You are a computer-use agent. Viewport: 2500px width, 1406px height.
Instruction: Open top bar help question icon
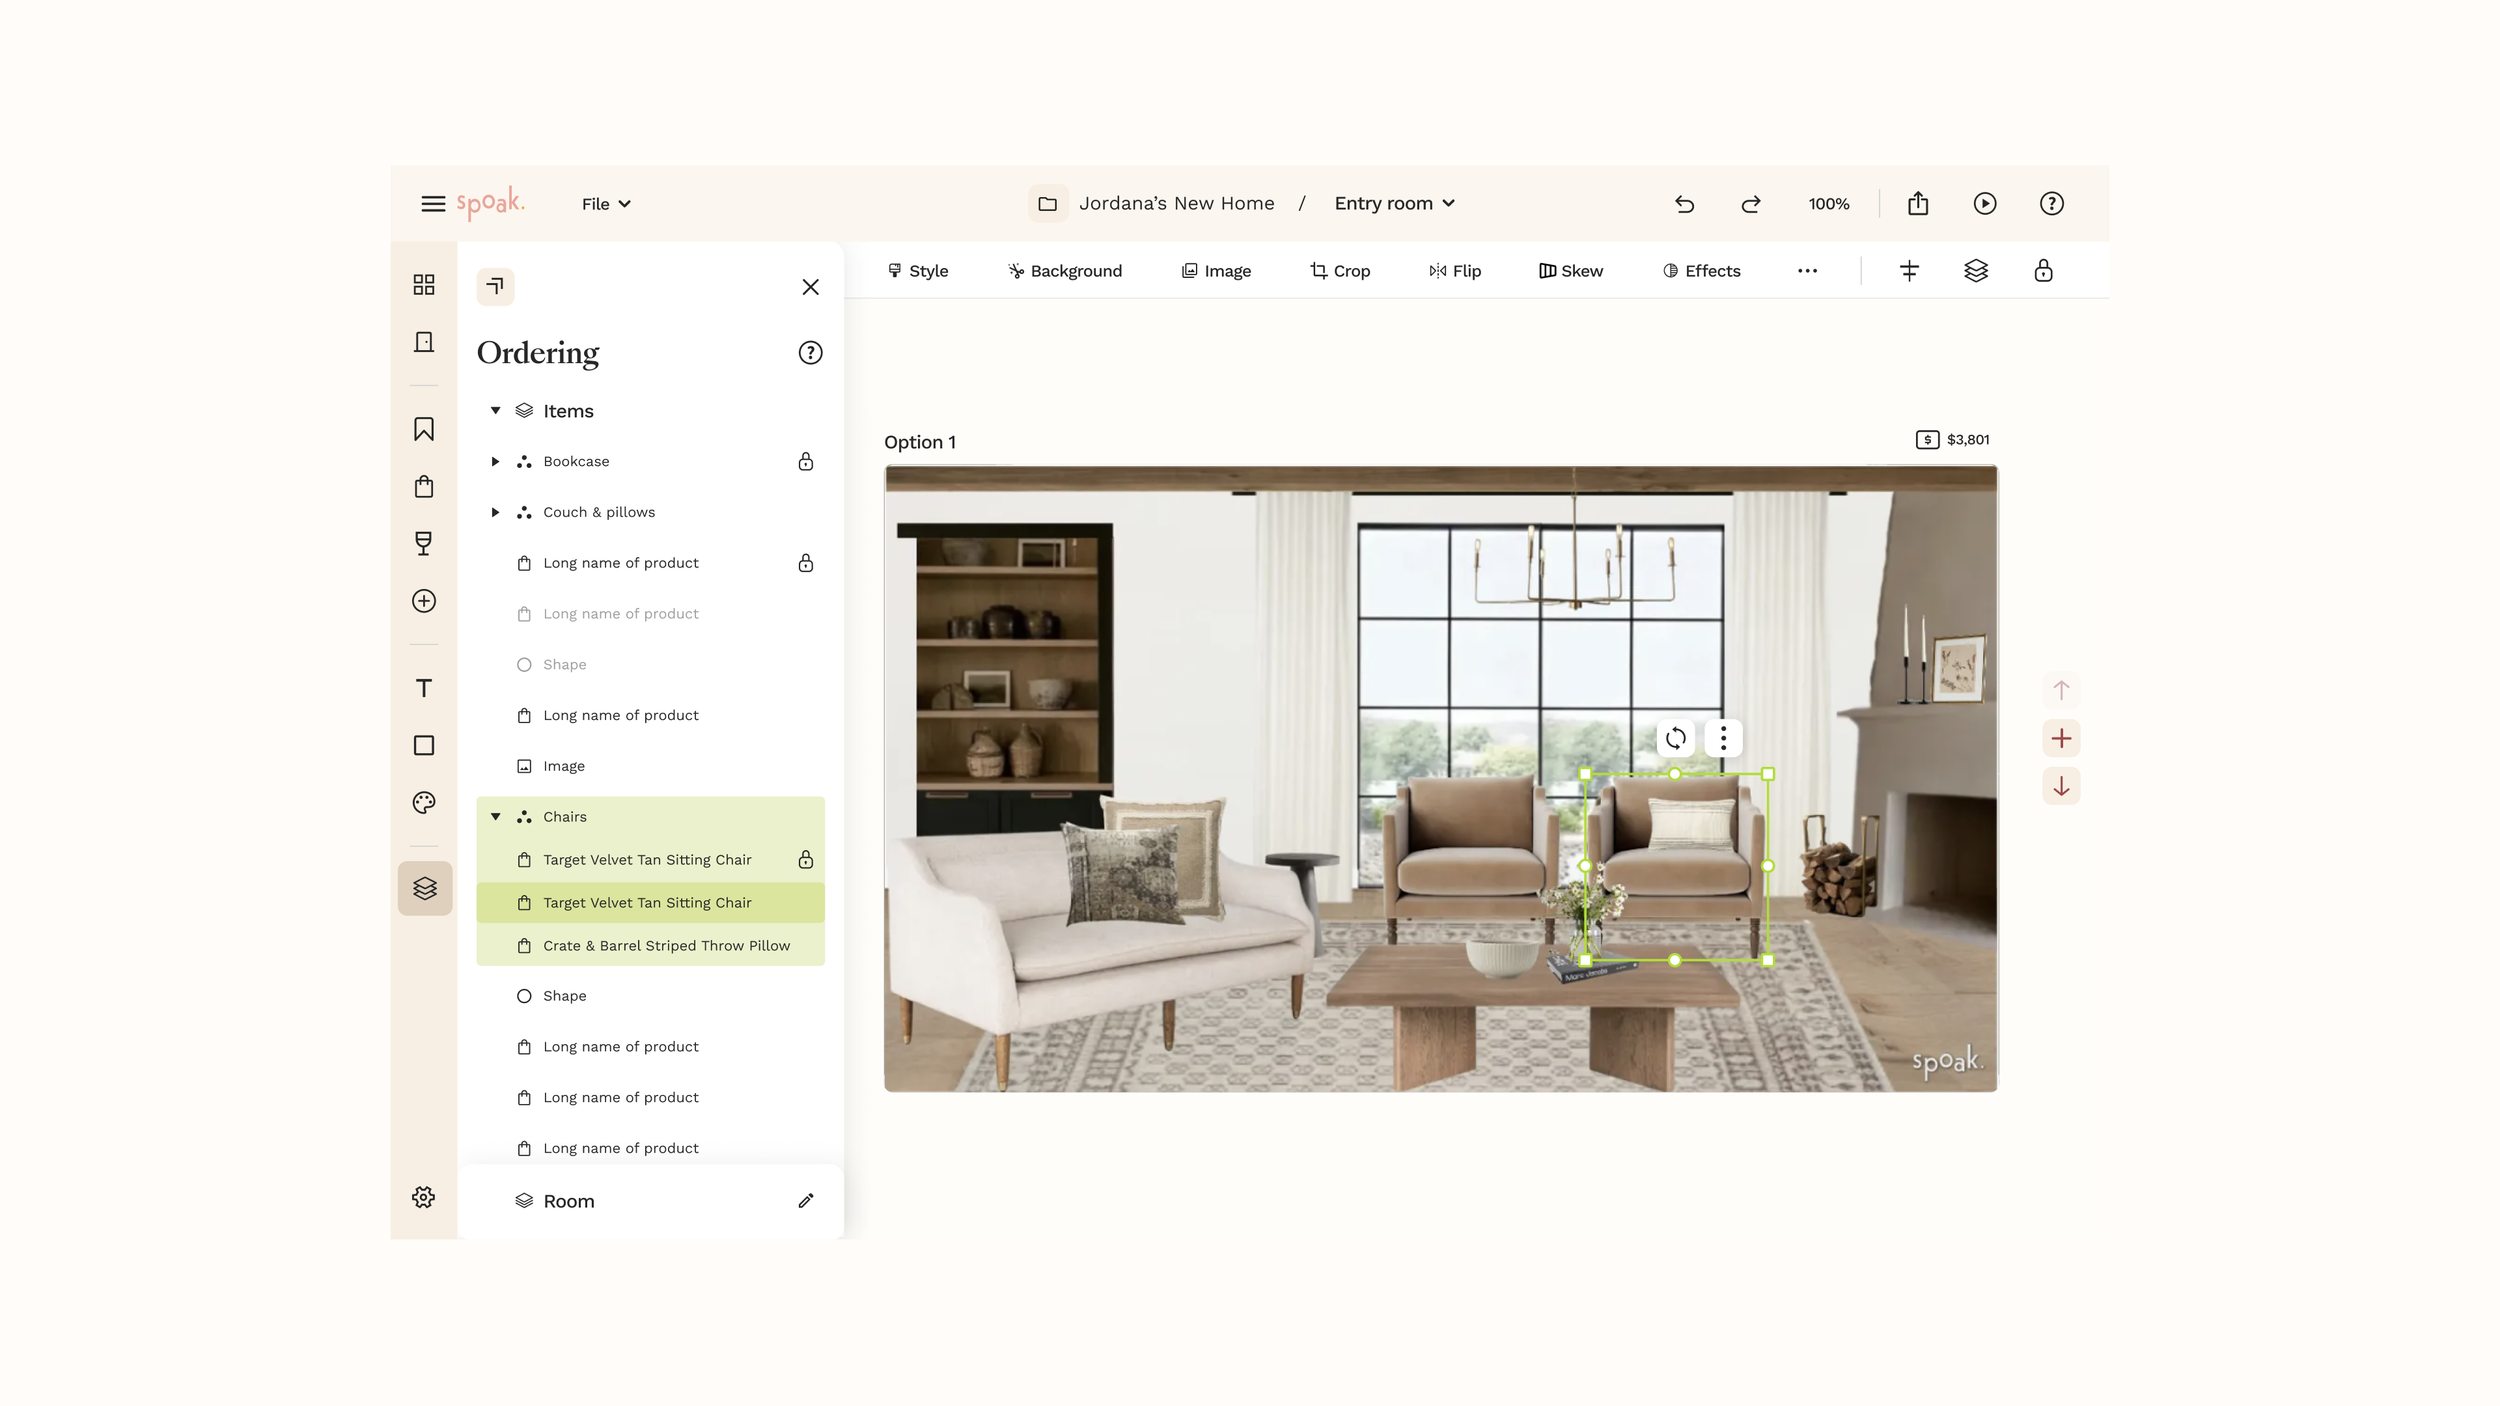point(2052,204)
